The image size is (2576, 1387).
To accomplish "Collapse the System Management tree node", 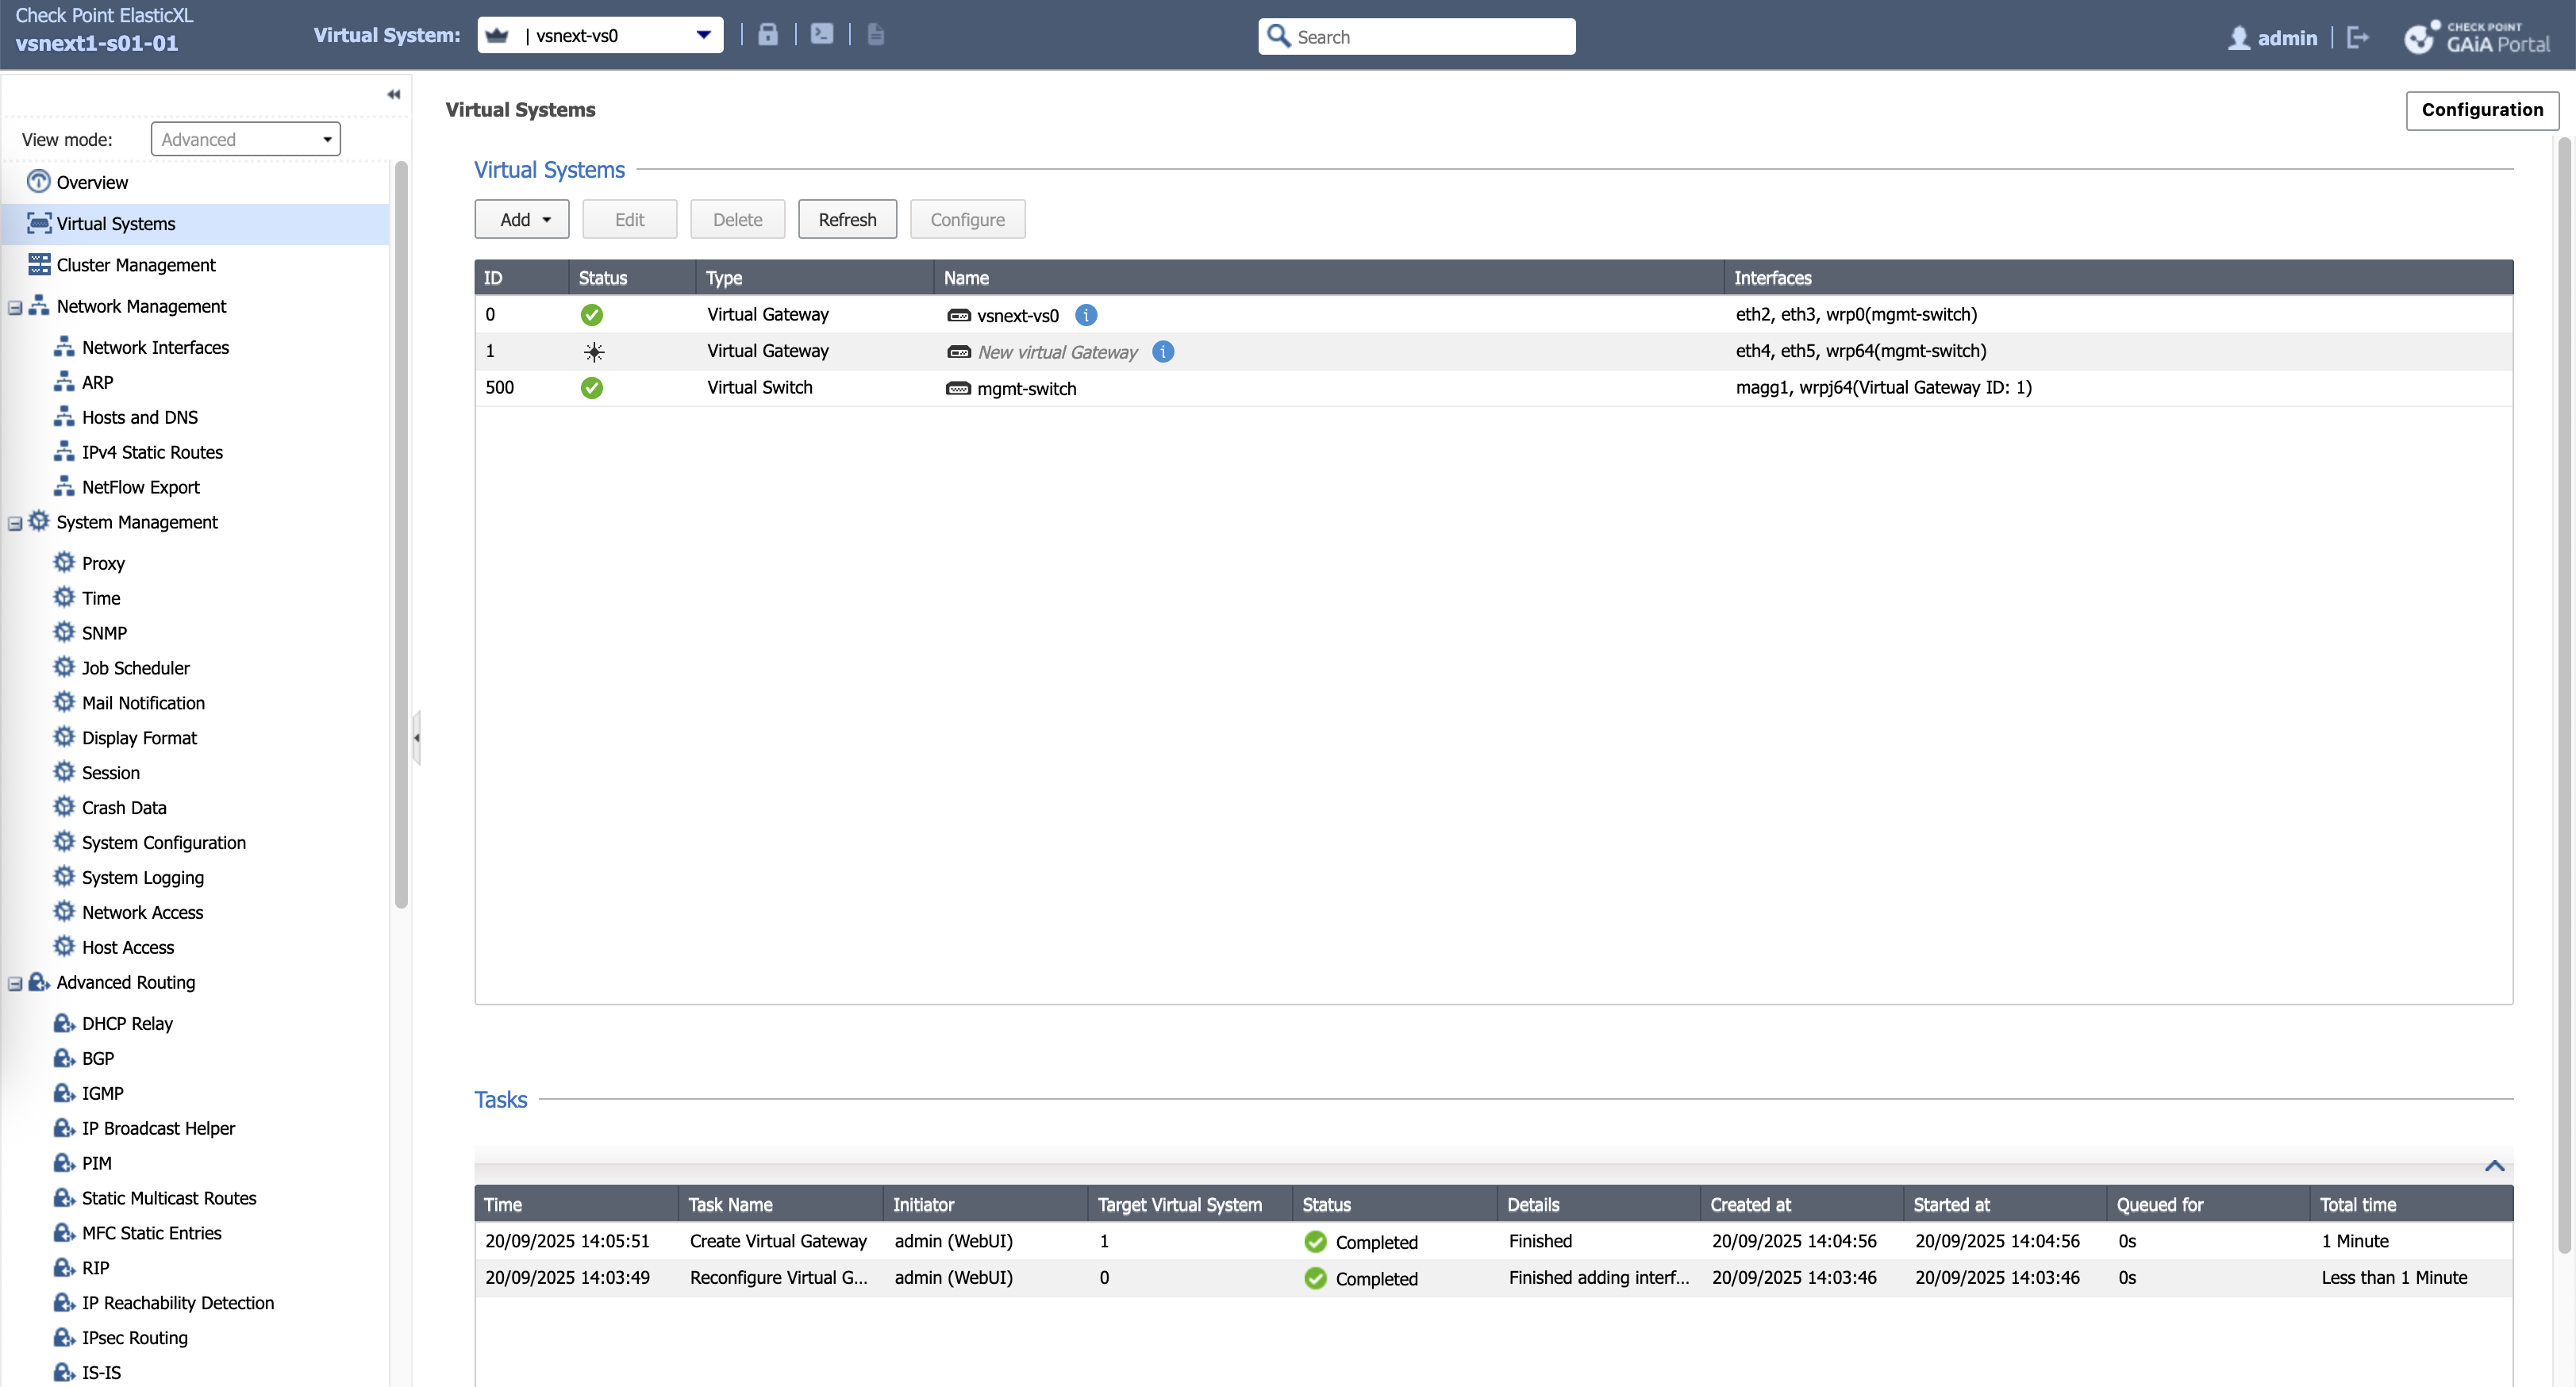I will [x=15, y=524].
